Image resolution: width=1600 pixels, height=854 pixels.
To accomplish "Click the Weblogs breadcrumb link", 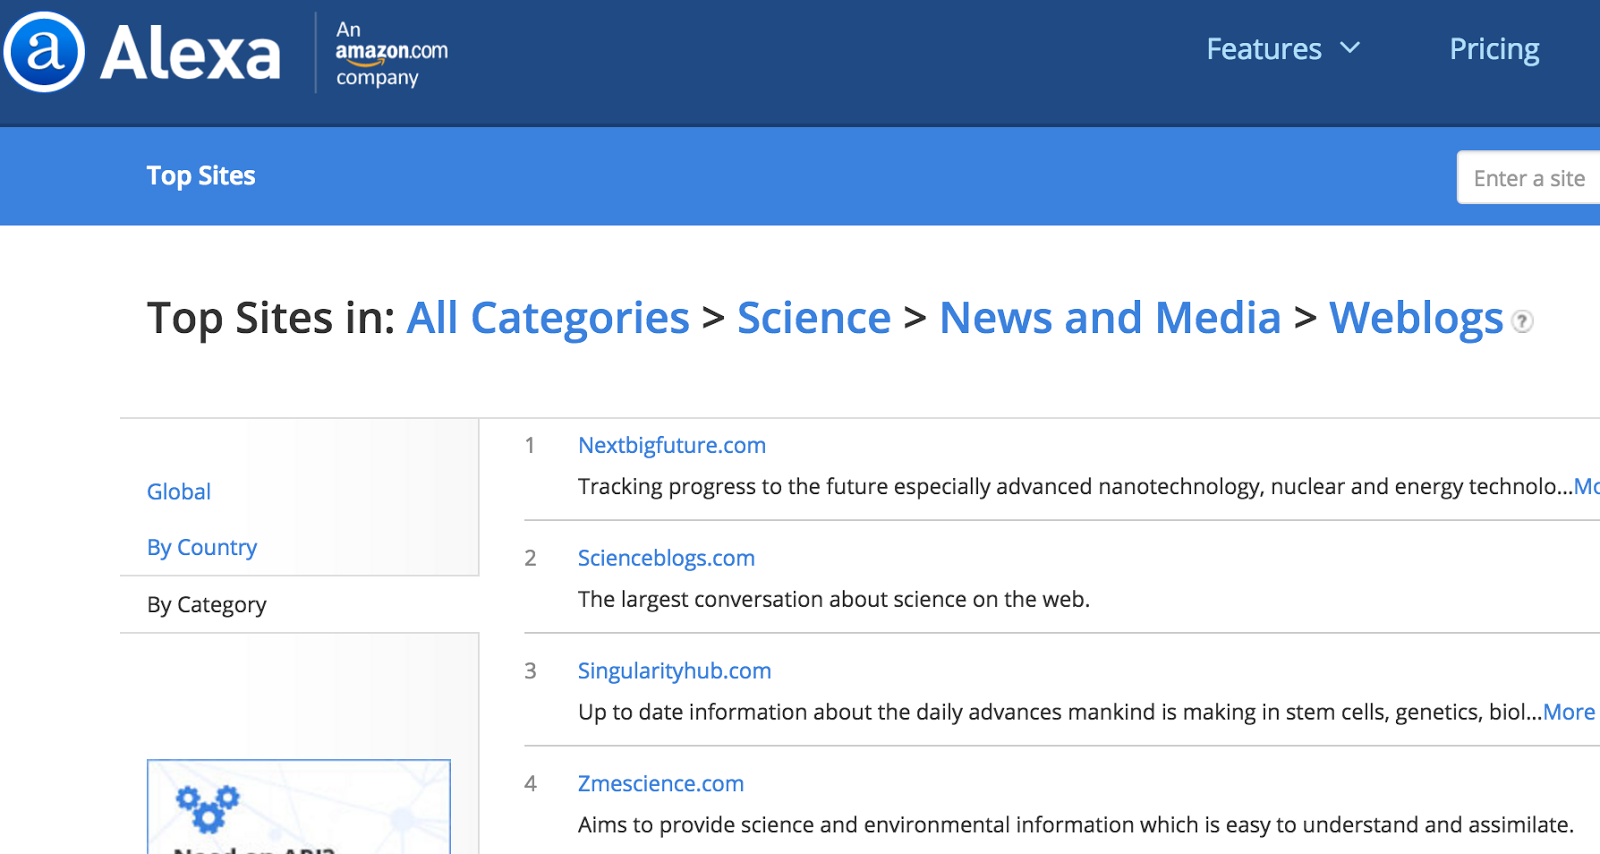I will click(x=1415, y=318).
